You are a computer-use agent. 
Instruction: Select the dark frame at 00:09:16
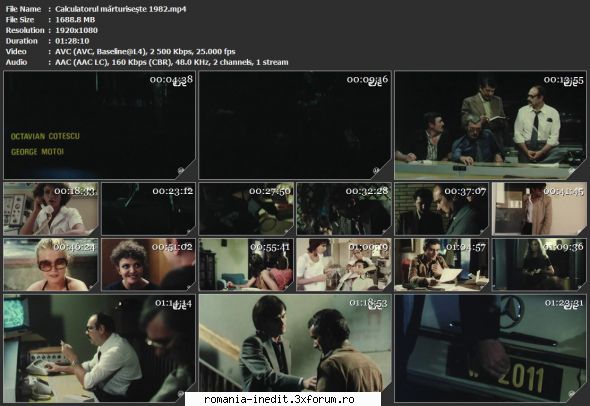click(295, 125)
